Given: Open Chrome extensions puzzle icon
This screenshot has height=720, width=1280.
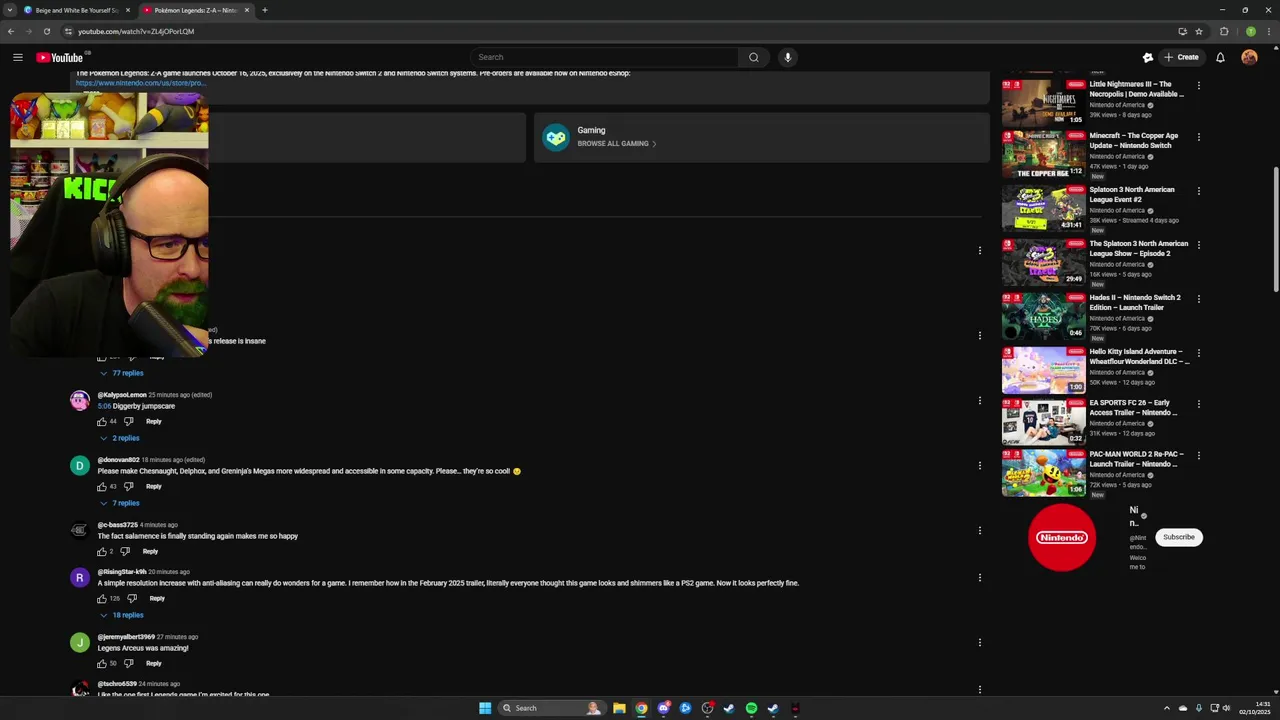Looking at the screenshot, I should (1224, 31).
